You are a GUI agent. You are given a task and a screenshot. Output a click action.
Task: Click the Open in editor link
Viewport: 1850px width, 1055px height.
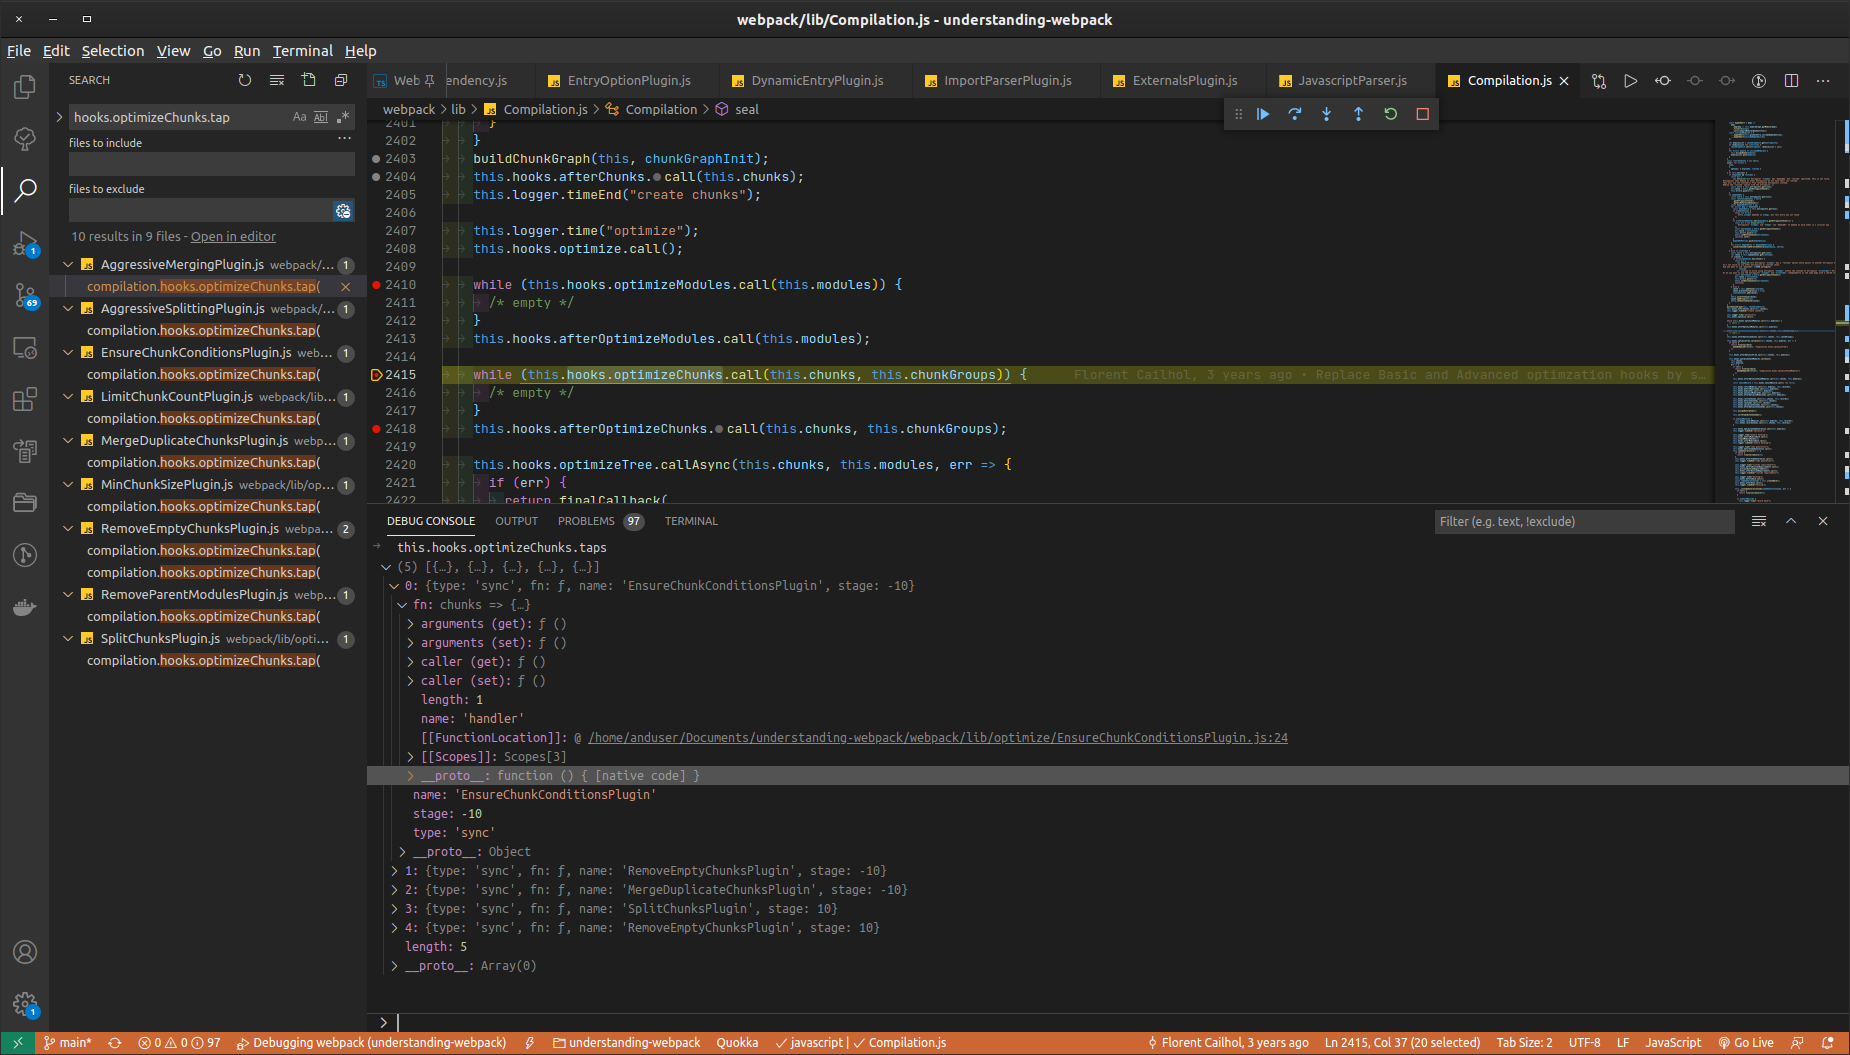click(233, 236)
